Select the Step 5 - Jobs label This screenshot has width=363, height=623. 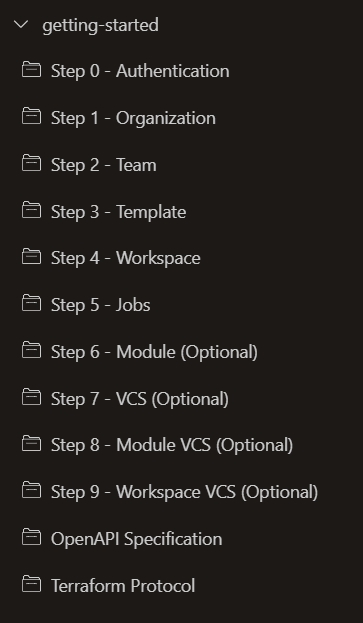(101, 305)
